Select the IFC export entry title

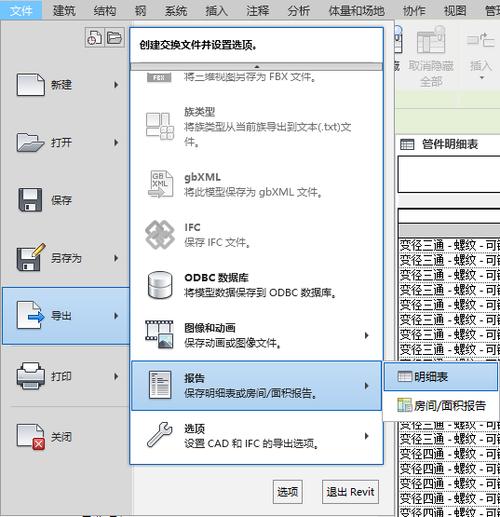(192, 227)
